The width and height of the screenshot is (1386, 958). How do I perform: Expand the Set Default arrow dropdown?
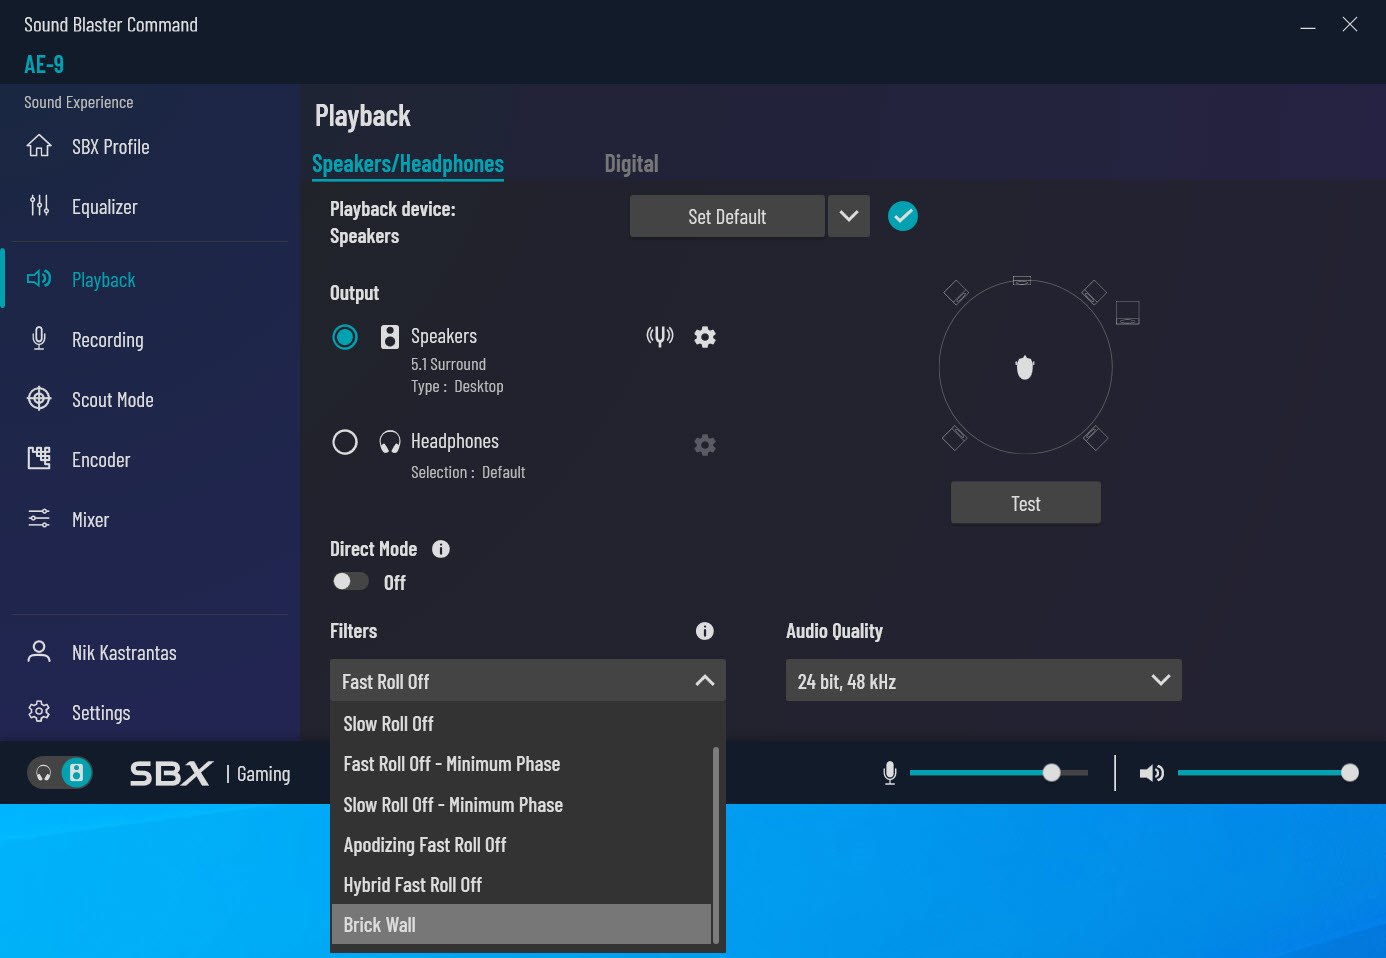tap(849, 216)
